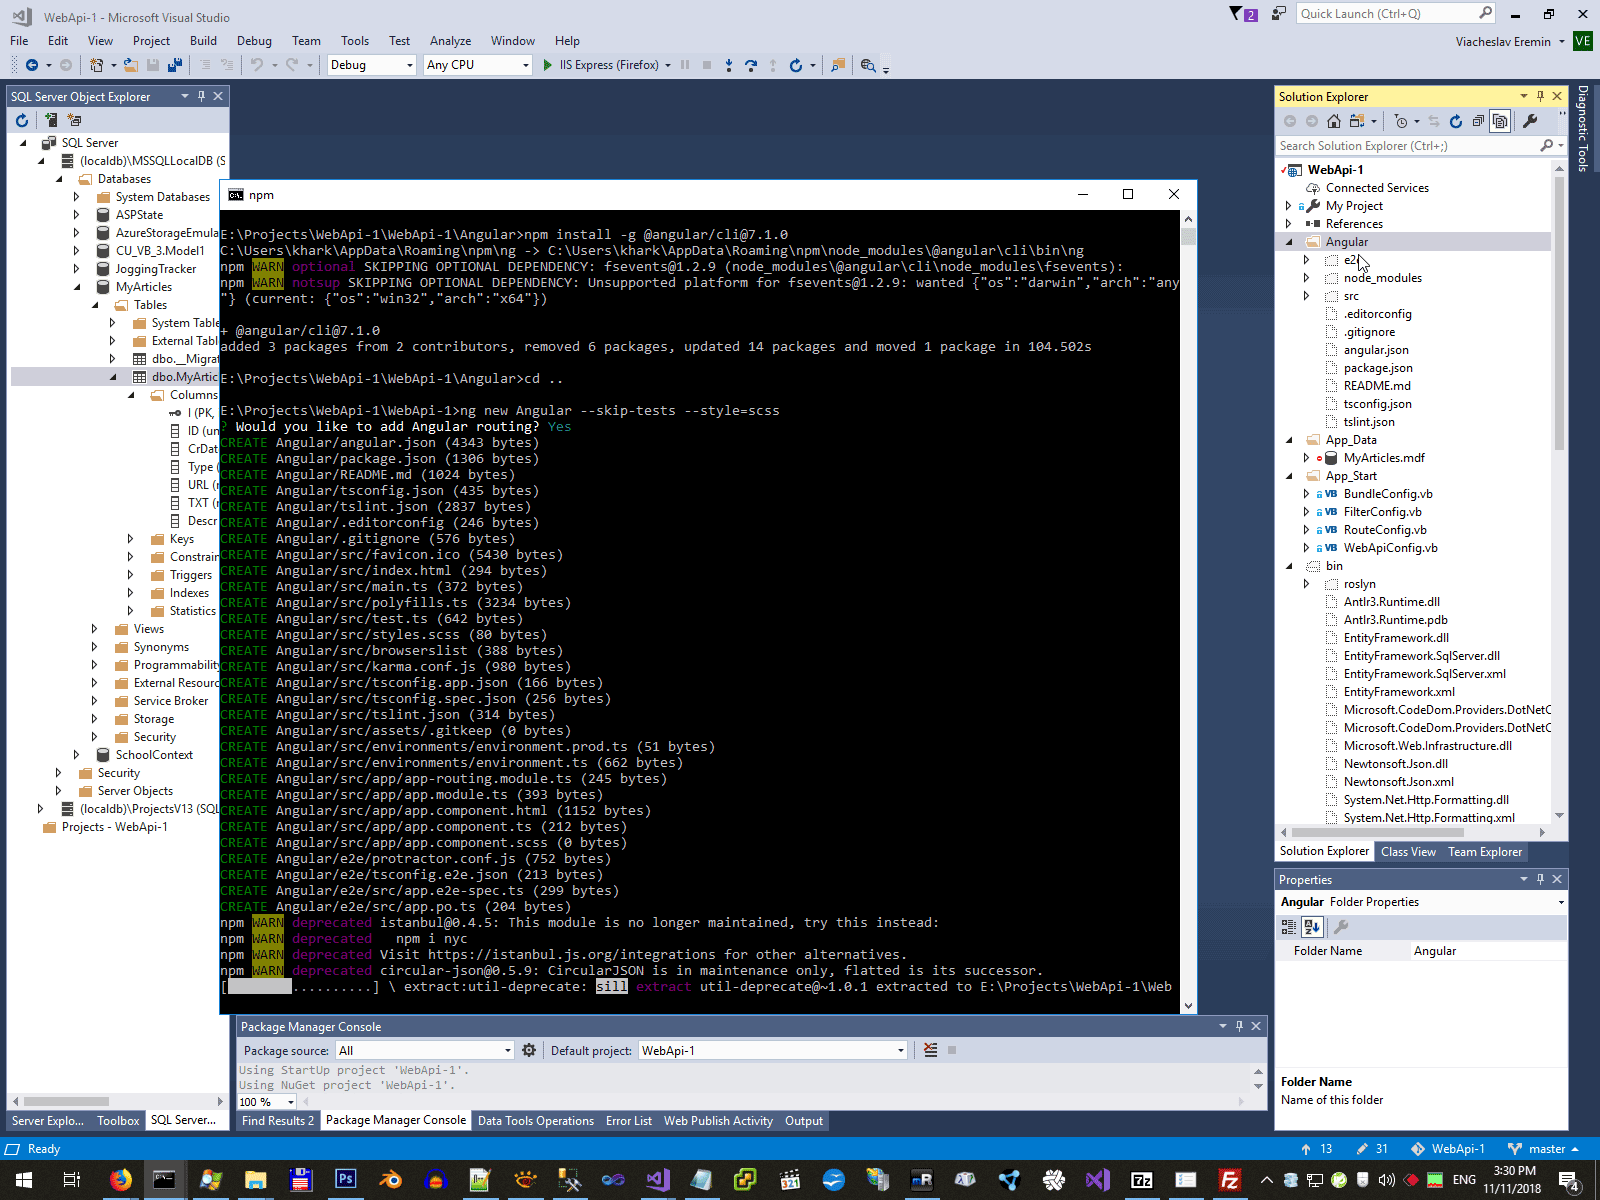Open the Analyze menu
The image size is (1600, 1200).
click(x=450, y=41)
